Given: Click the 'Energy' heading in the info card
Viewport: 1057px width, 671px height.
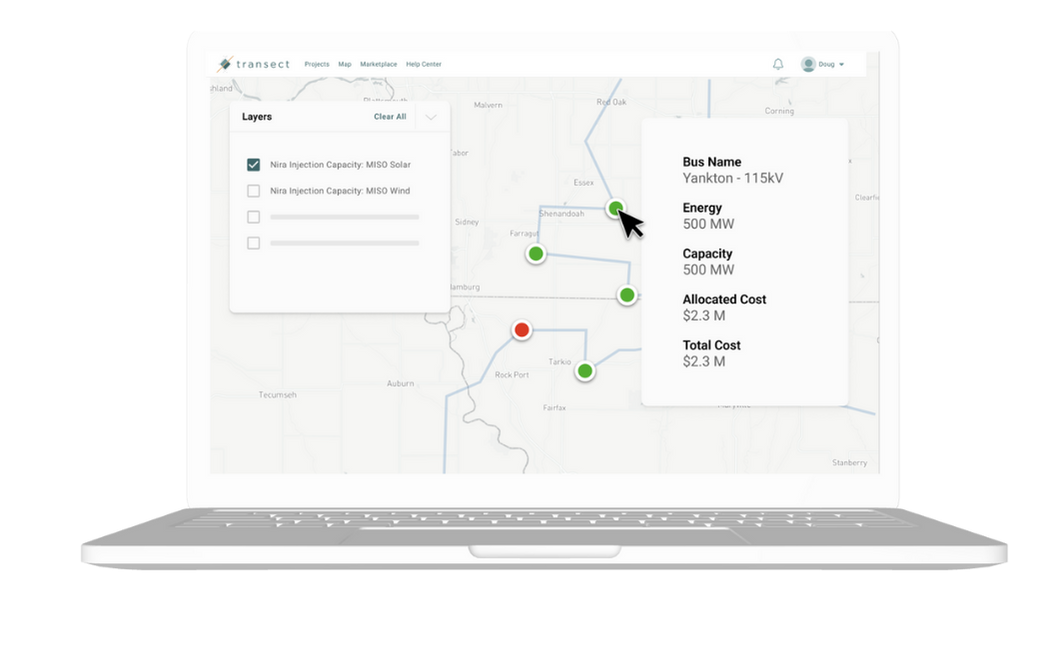Looking at the screenshot, I should (702, 208).
